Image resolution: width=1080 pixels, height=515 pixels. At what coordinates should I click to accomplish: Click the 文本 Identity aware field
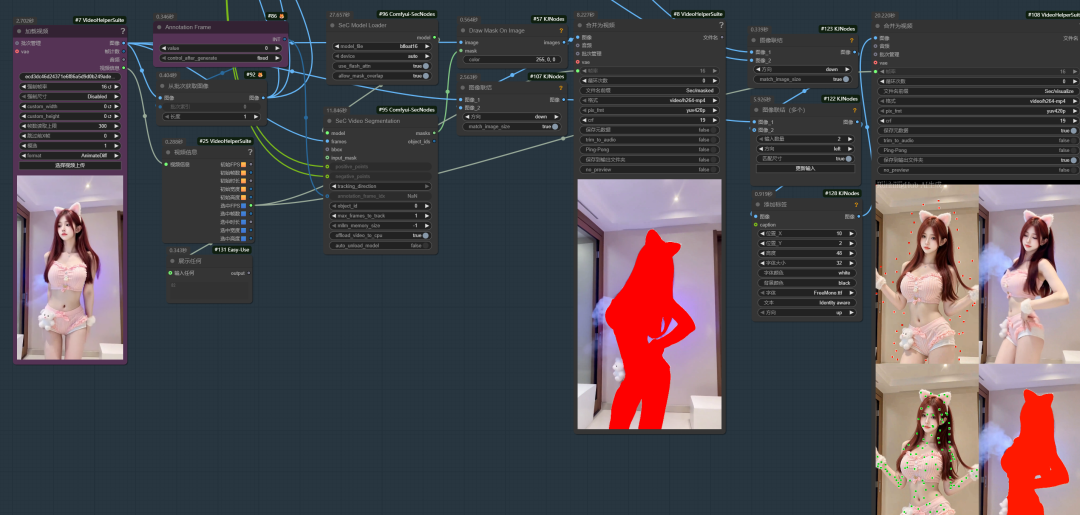807,302
